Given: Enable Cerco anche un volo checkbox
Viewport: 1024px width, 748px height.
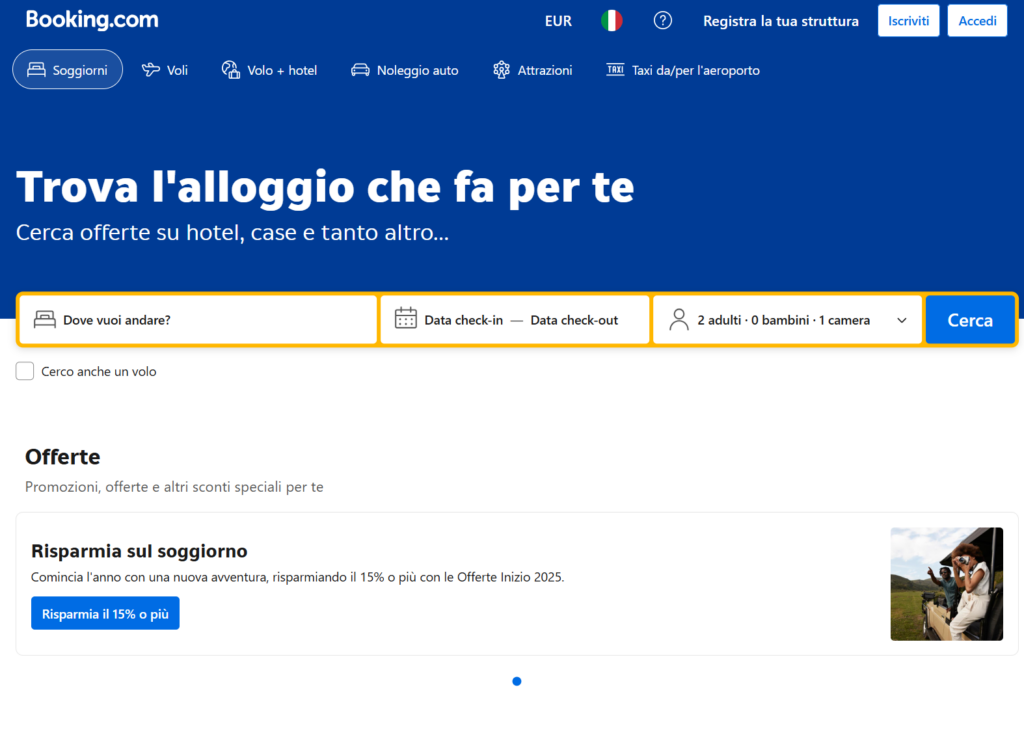Looking at the screenshot, I should 25,371.
